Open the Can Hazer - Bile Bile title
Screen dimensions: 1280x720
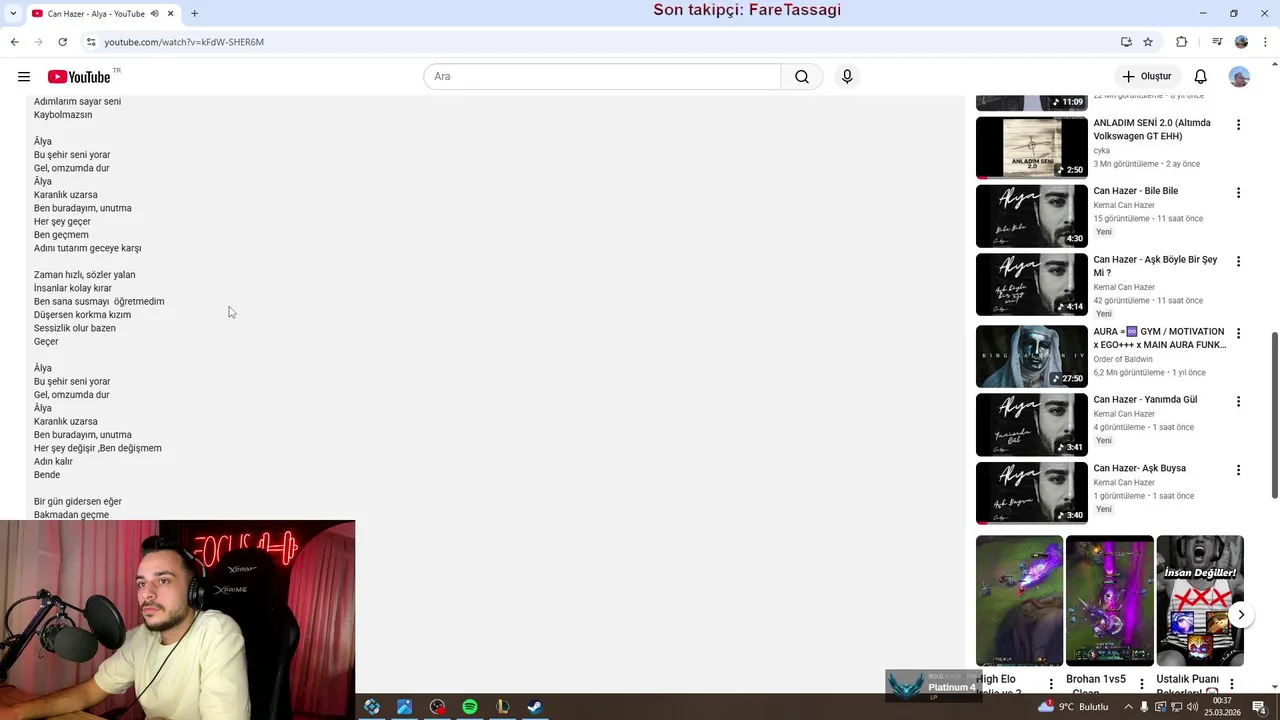[x=1136, y=191]
